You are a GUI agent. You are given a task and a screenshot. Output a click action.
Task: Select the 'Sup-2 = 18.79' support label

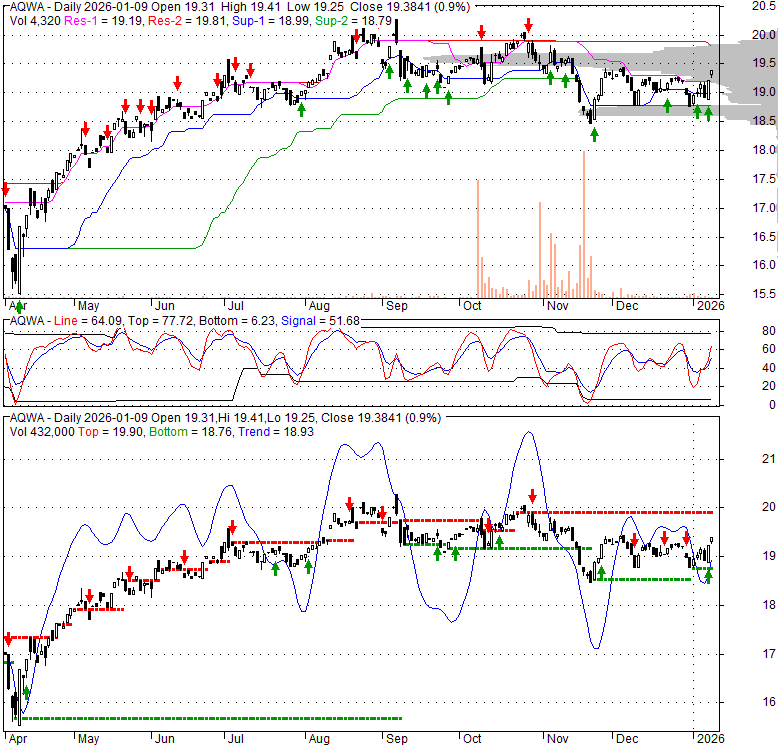click(x=353, y=21)
